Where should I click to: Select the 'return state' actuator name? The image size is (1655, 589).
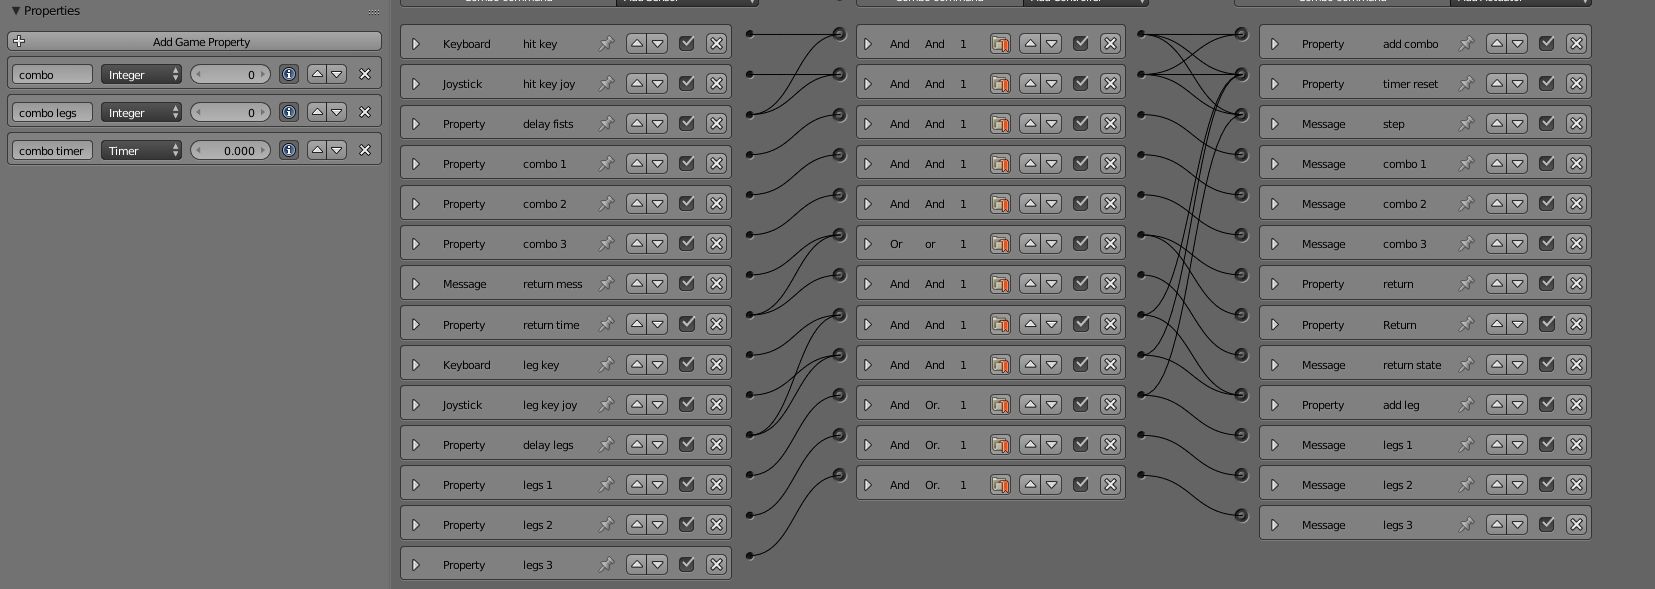pos(1412,365)
